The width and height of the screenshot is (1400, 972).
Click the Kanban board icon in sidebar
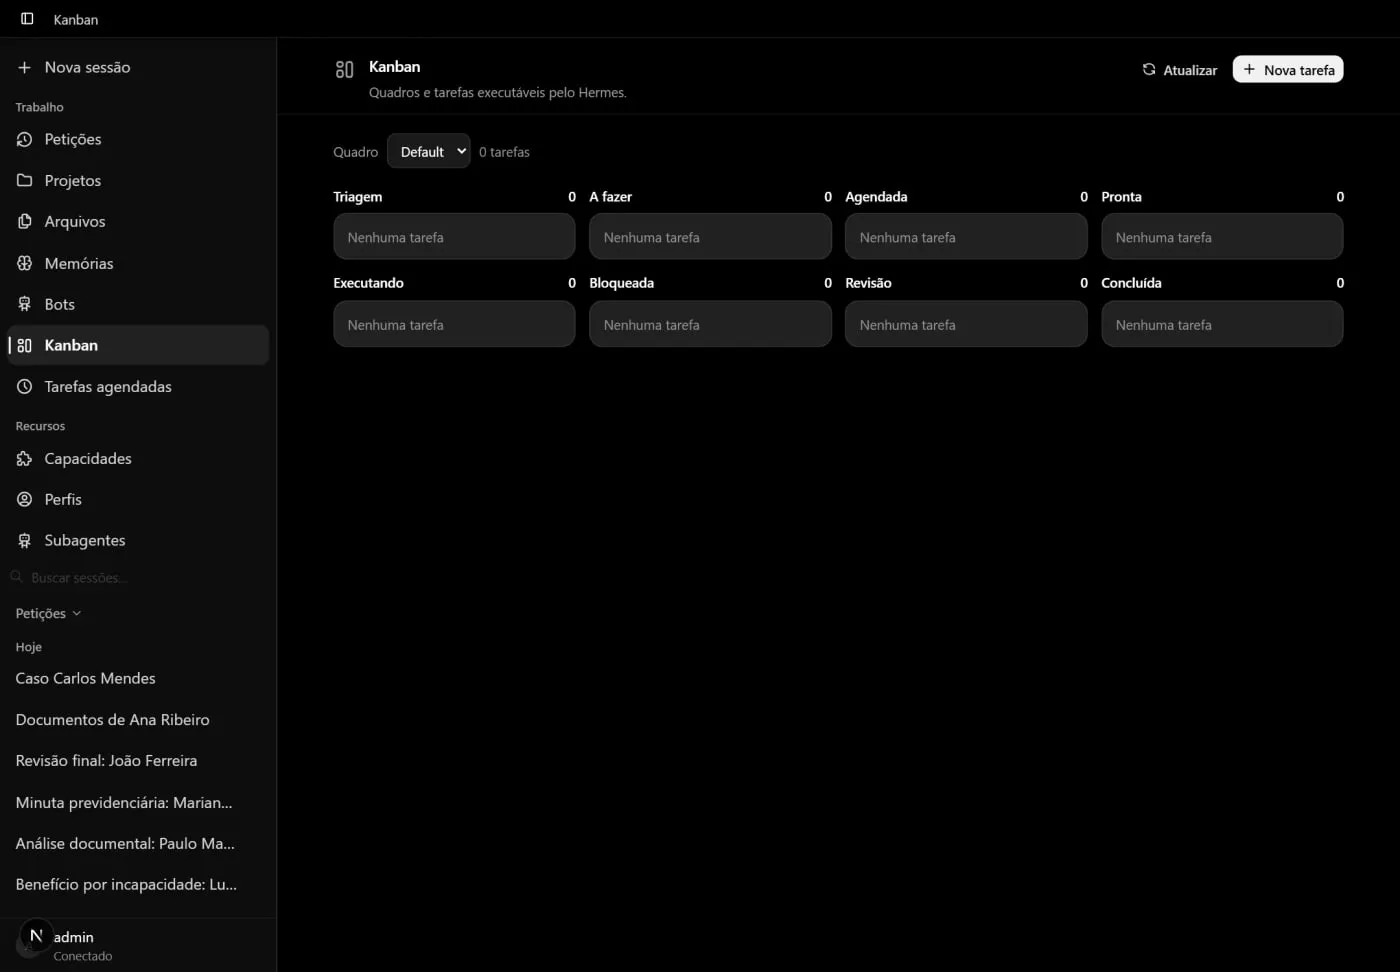[x=24, y=345]
